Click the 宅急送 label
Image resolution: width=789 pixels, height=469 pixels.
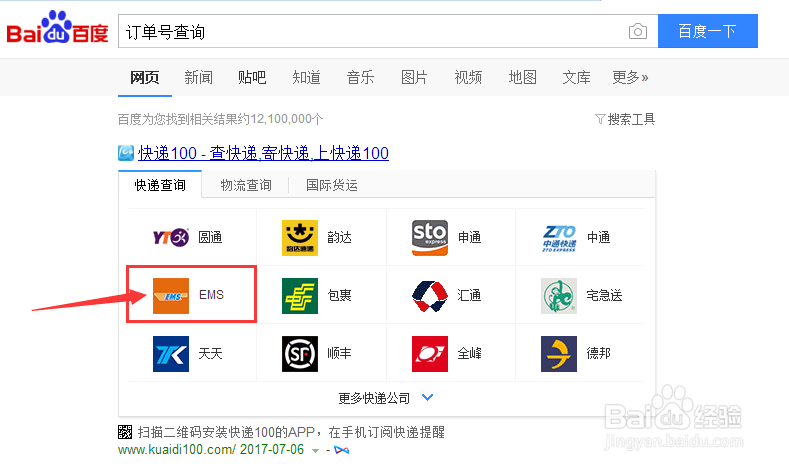[604, 295]
